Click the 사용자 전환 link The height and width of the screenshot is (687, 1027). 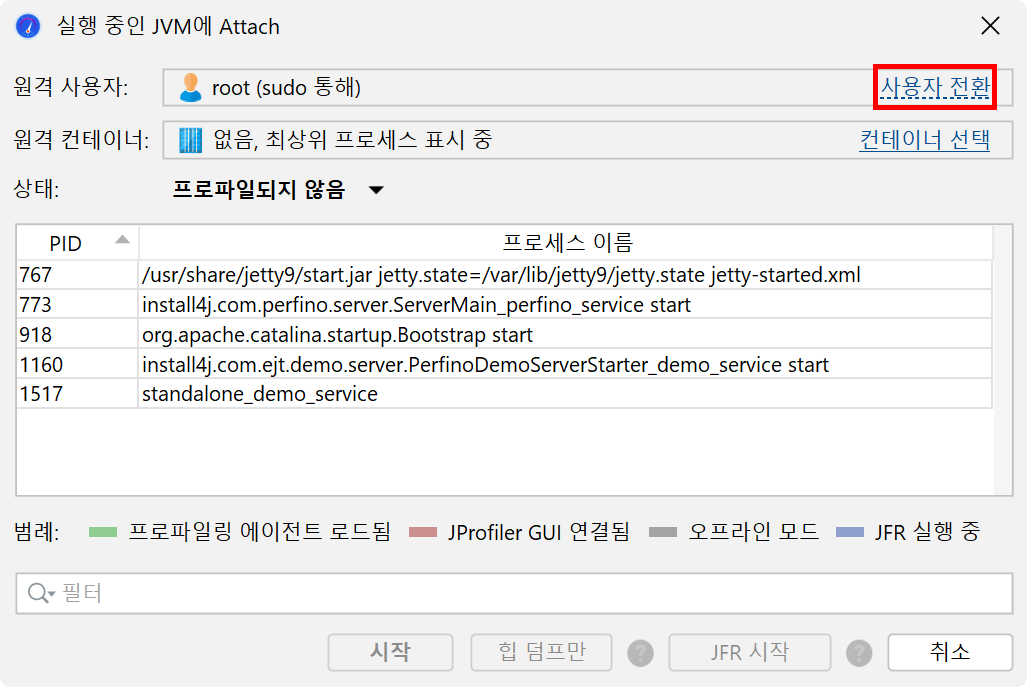(x=935, y=87)
